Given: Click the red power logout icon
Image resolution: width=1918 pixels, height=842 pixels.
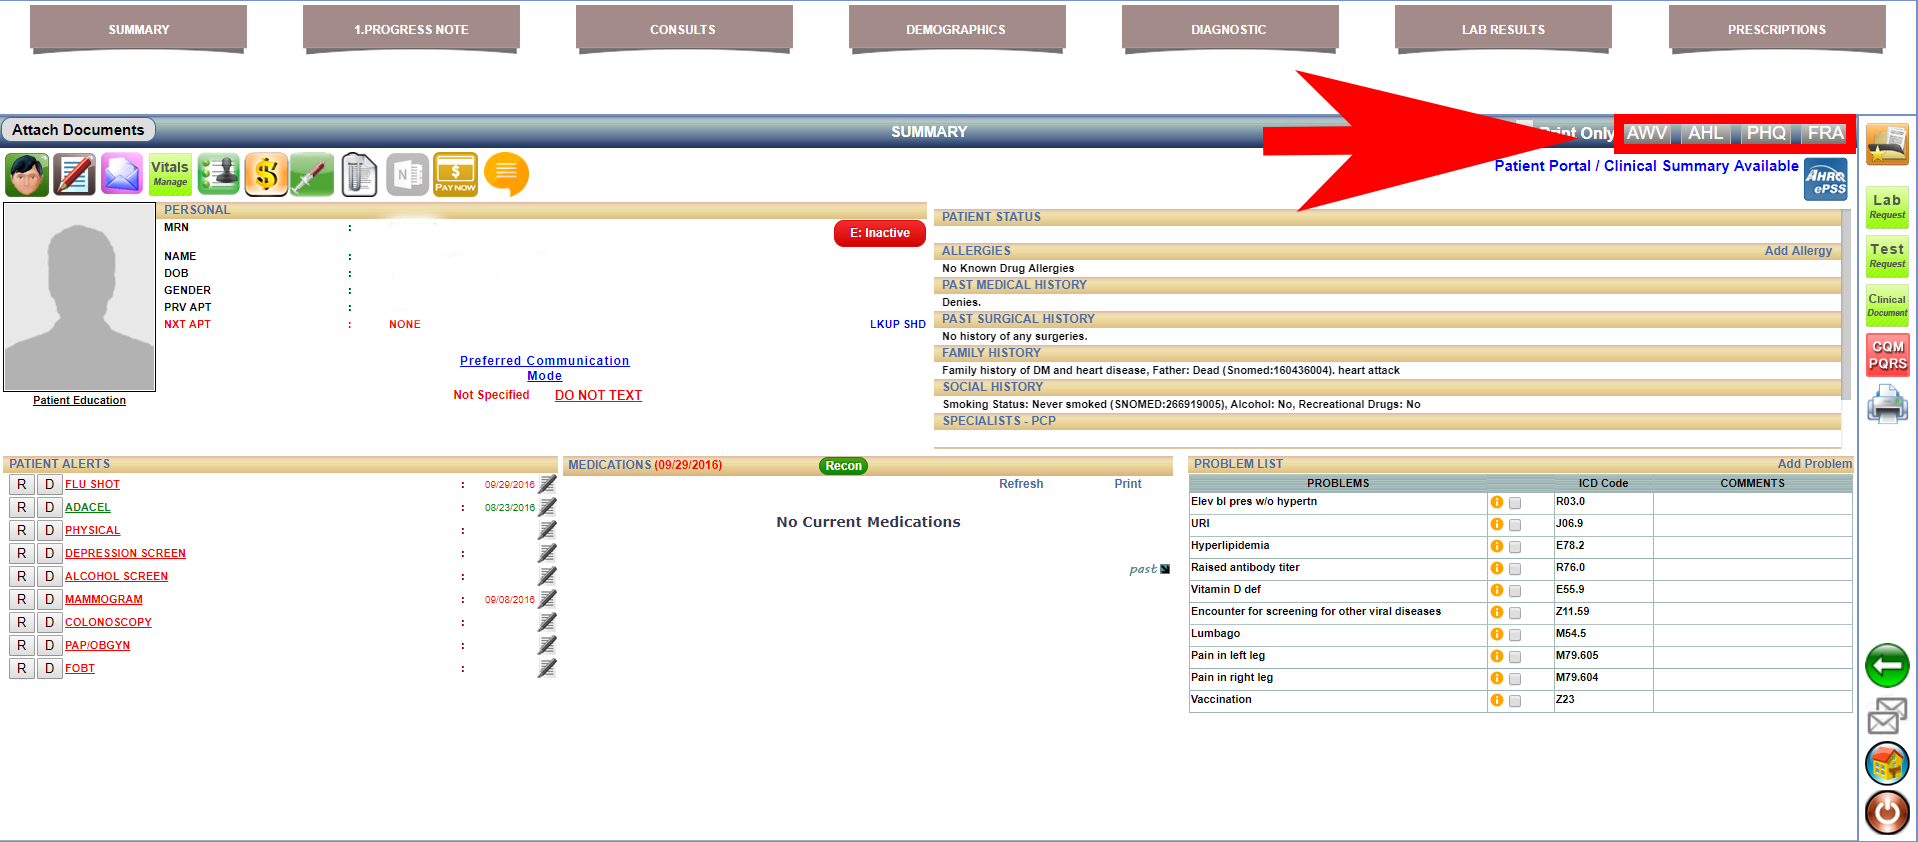Looking at the screenshot, I should [1887, 812].
